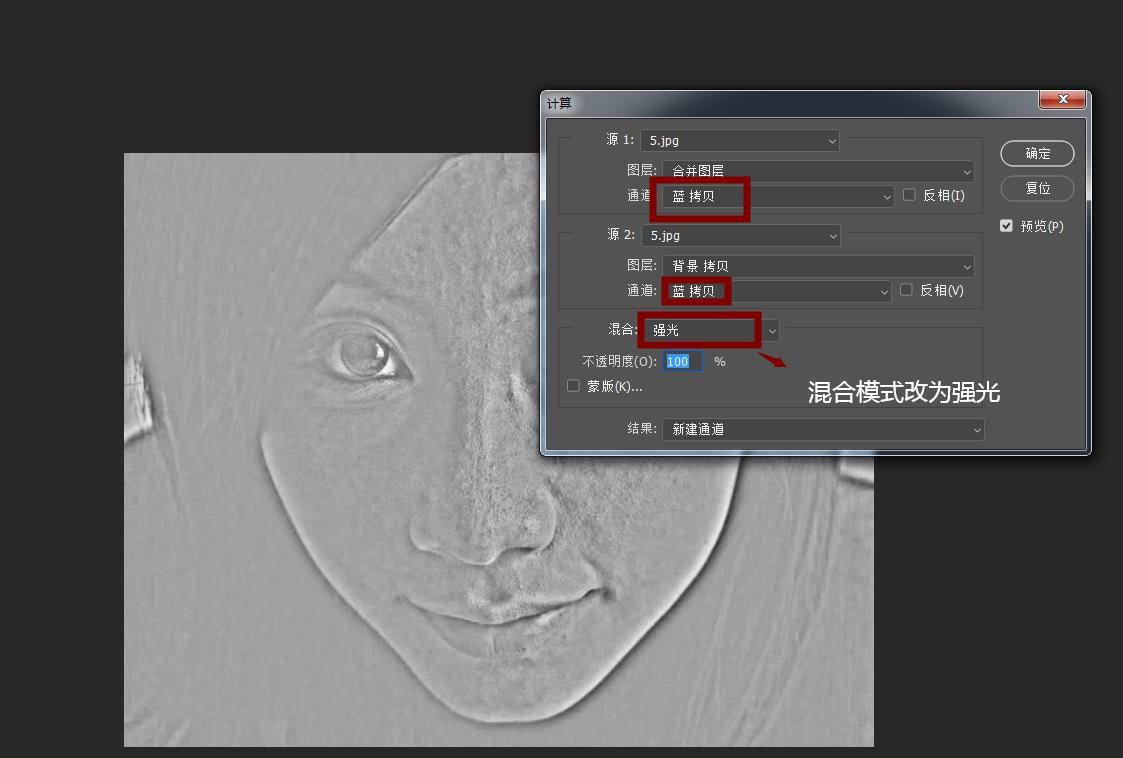Open the 结果 dropdown 新建通道
This screenshot has height=758, width=1123.
tap(823, 429)
